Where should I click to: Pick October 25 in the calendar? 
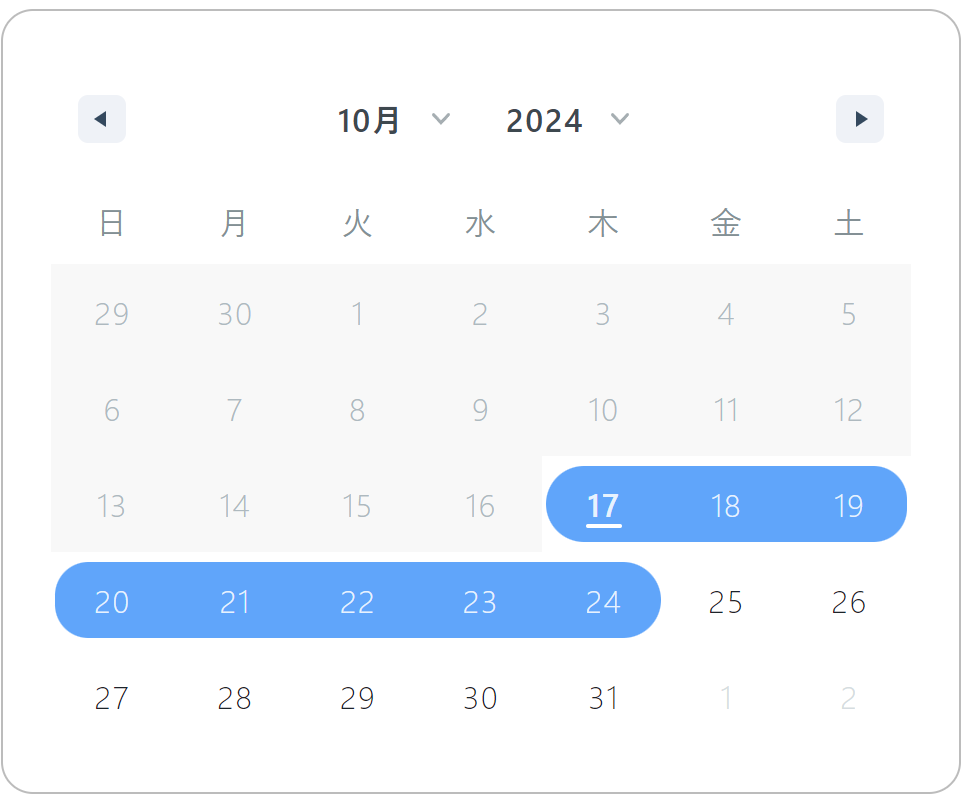(726, 601)
